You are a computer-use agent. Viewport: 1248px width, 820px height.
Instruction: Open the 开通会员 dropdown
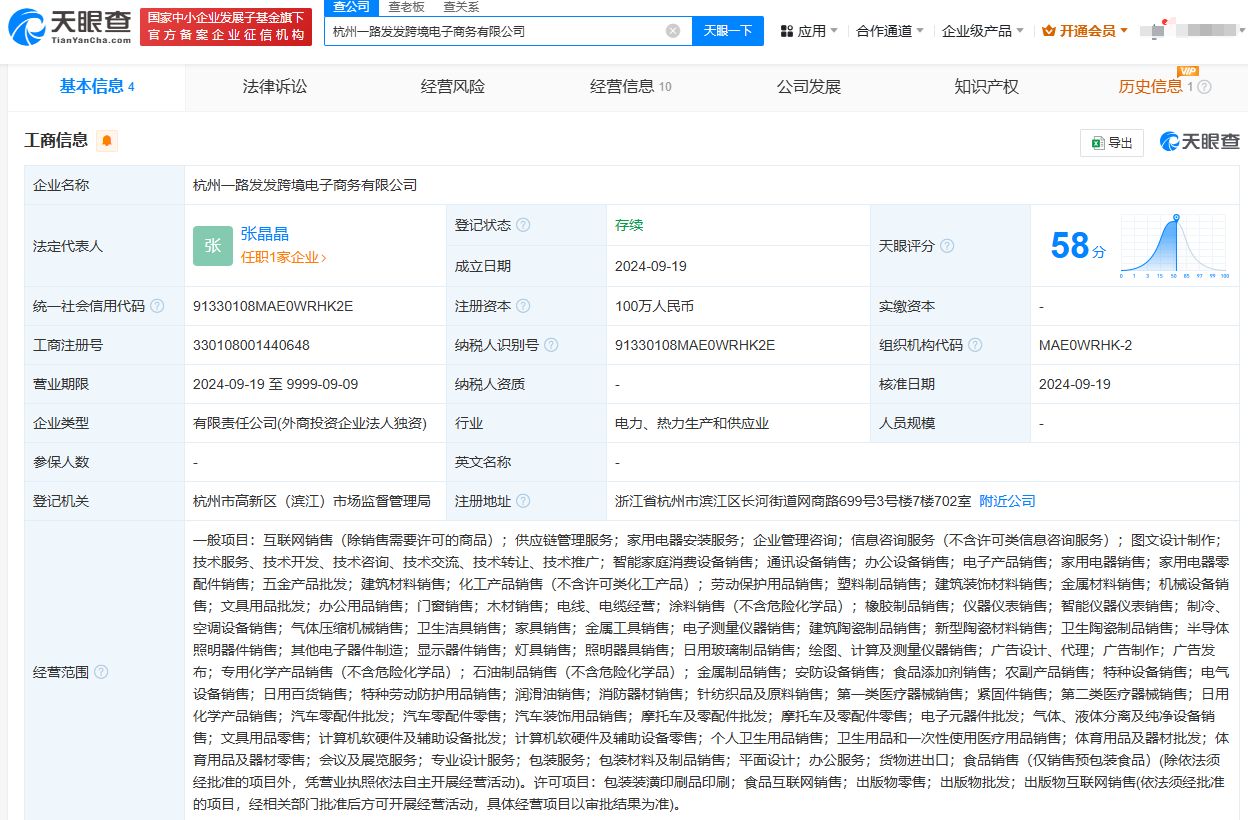point(1085,31)
